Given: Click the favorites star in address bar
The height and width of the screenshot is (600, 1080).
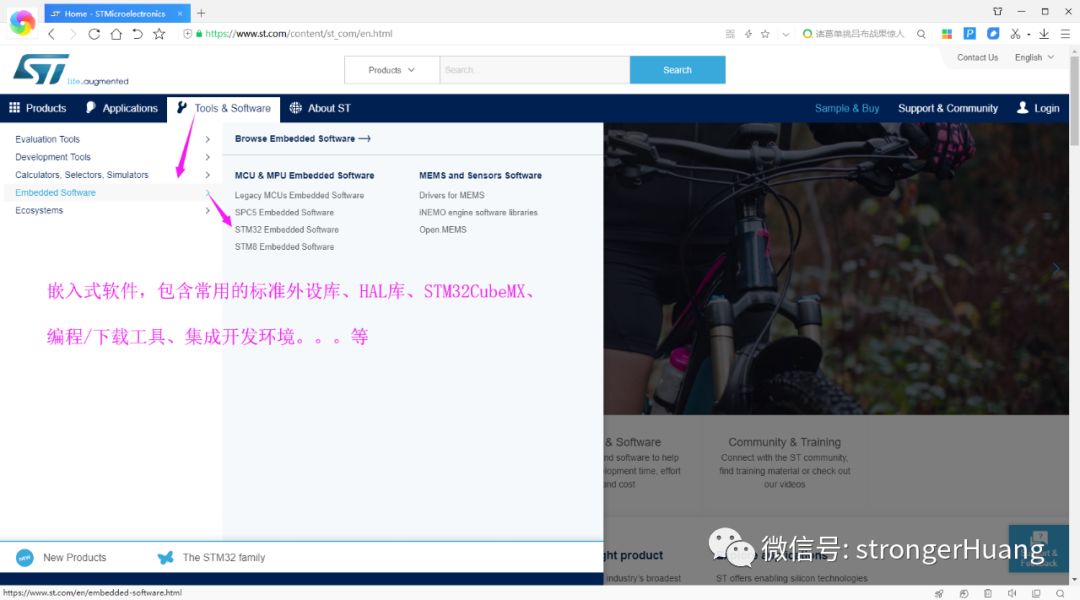Looking at the screenshot, I should tap(765, 34).
